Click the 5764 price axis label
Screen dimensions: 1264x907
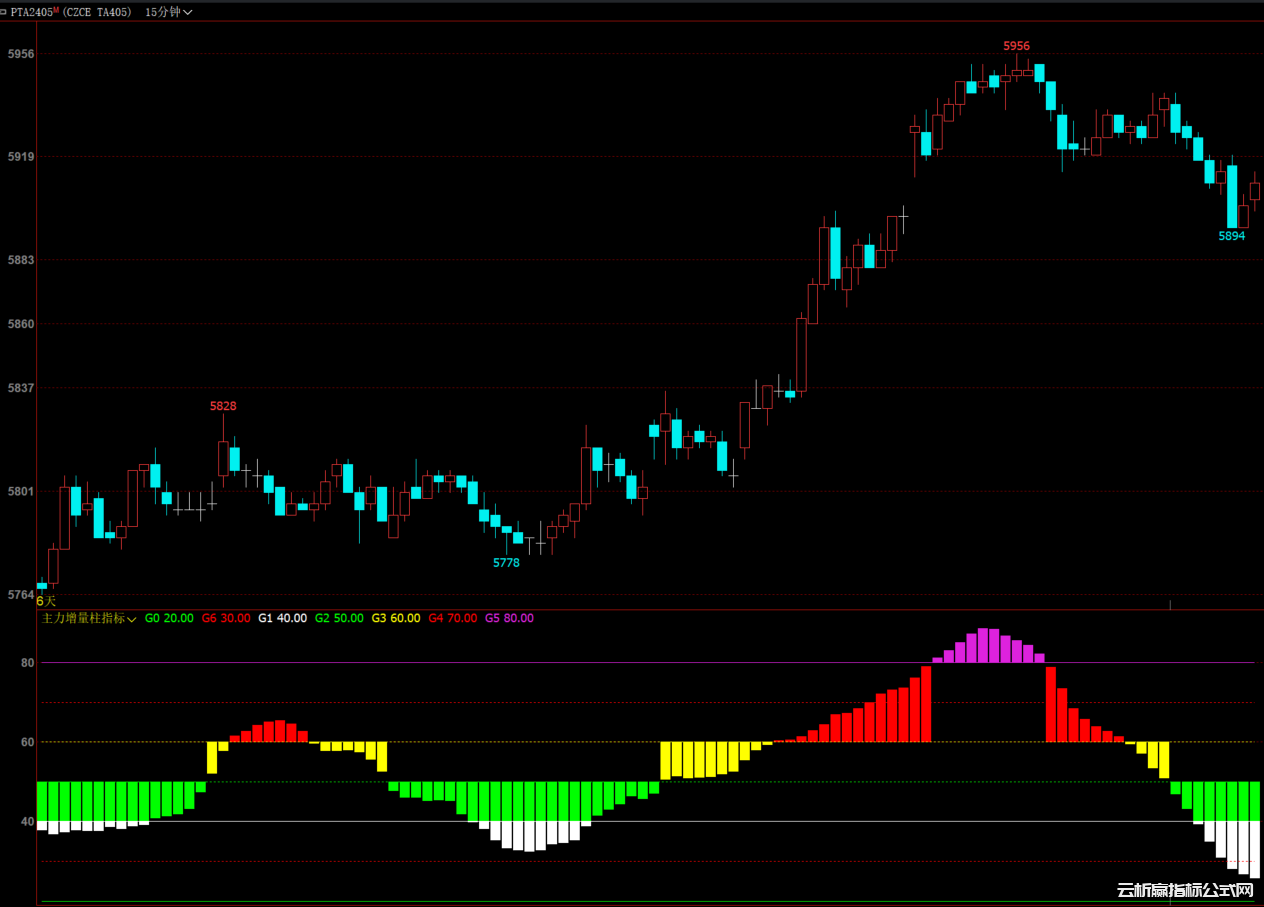pyautogui.click(x=20, y=595)
